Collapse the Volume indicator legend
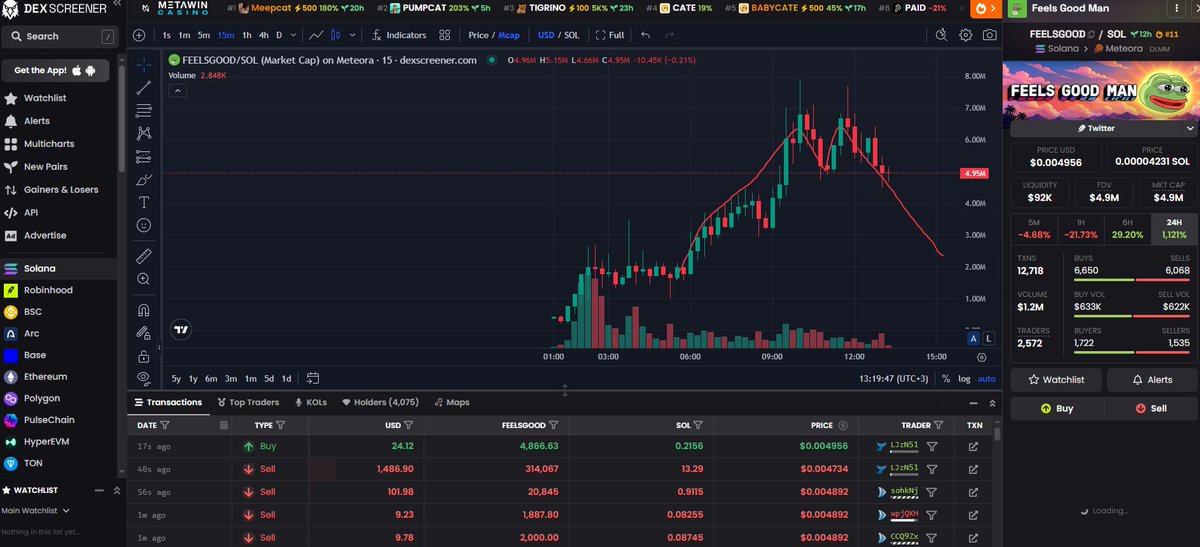The height and width of the screenshot is (547, 1200). (x=177, y=90)
